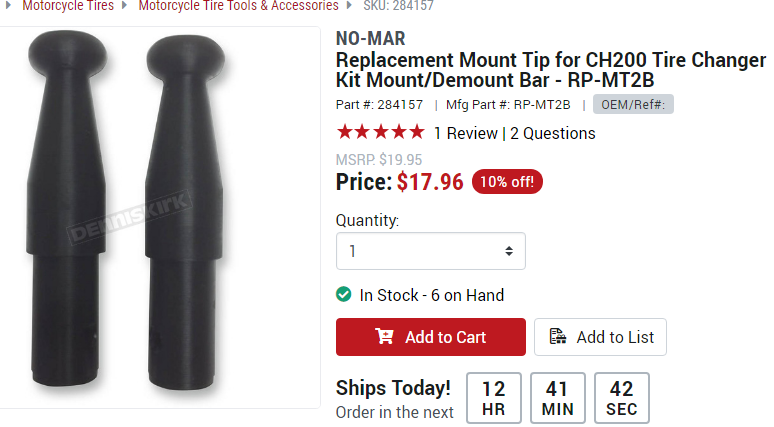Screen dimensions: 774x427
Task: Click the hours countdown box
Action: [x=493, y=398]
